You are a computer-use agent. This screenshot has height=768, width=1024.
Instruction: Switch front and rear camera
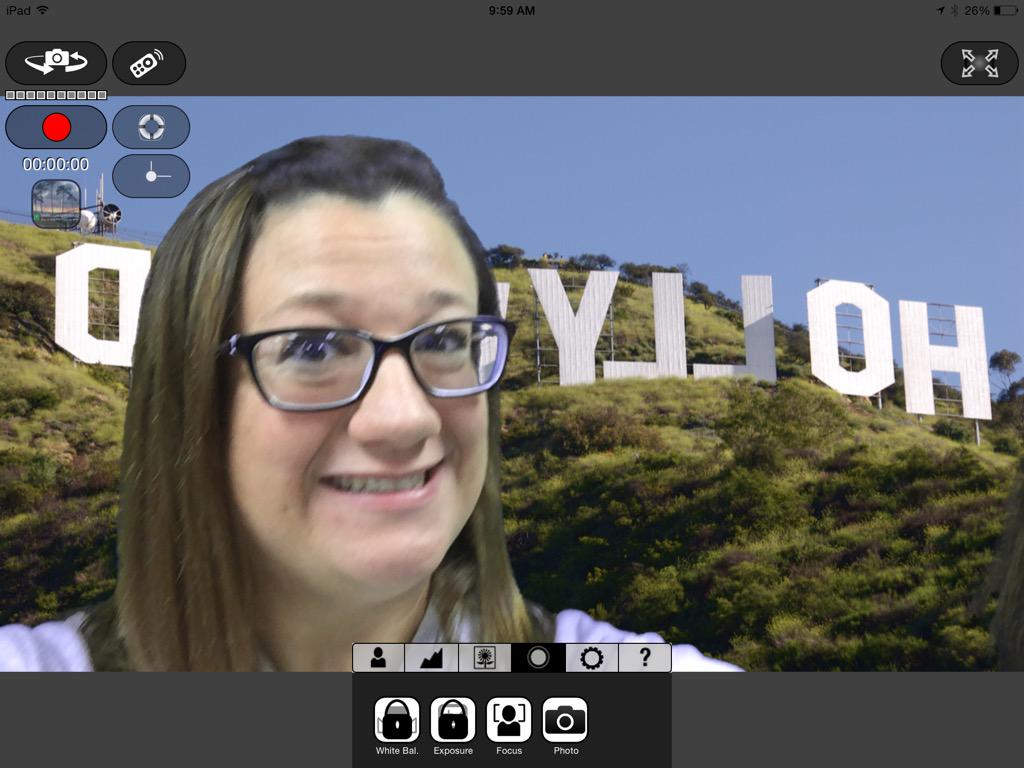tap(56, 63)
